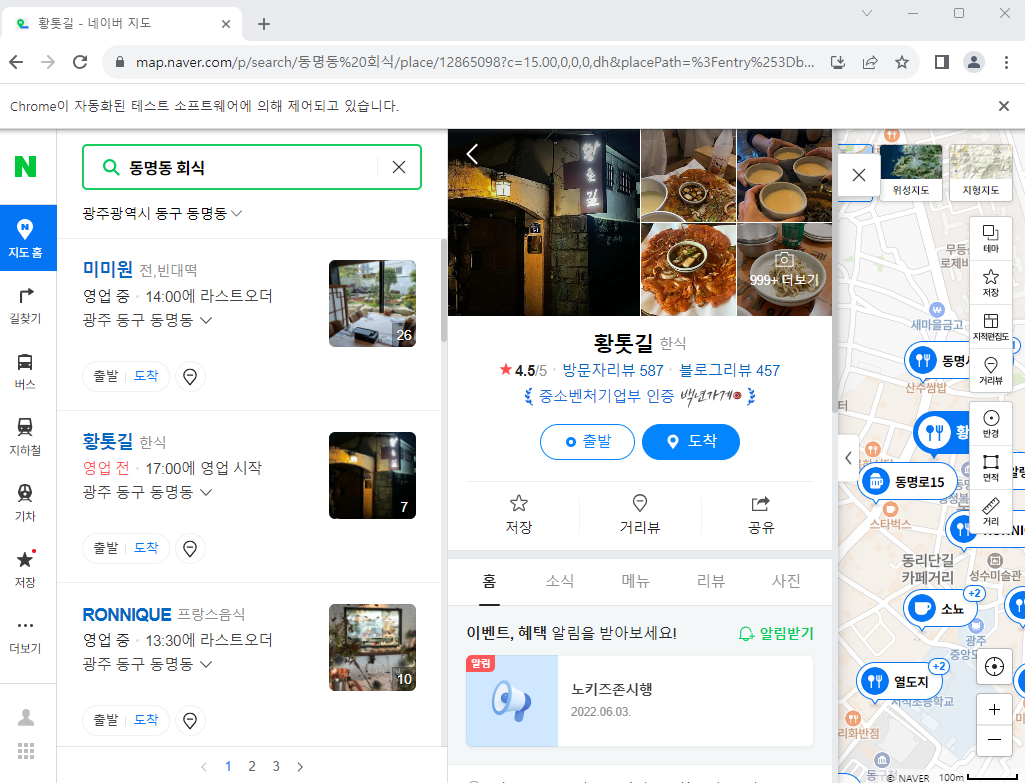Show 황톳길 location pin in result list
The height and width of the screenshot is (783, 1025).
(x=190, y=548)
